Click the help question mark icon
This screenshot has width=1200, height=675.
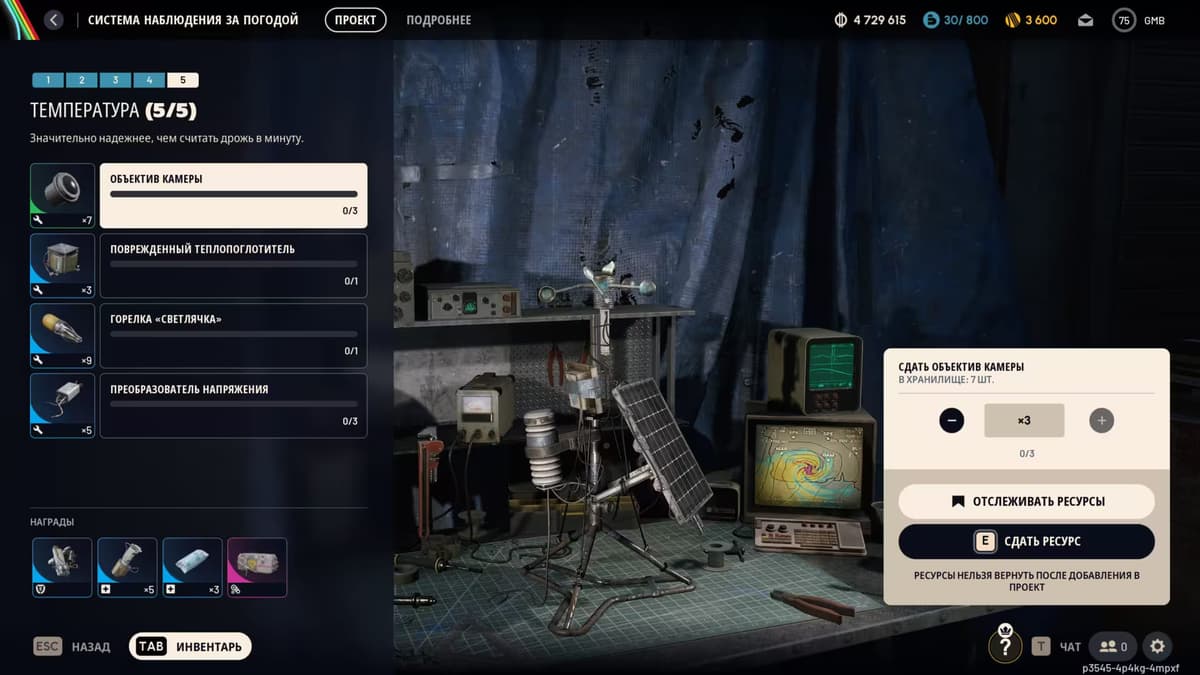pos(1005,646)
